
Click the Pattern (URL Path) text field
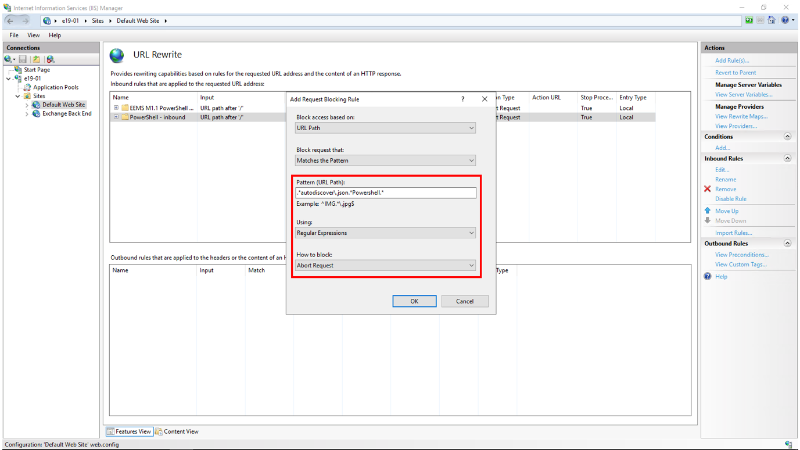[385, 193]
